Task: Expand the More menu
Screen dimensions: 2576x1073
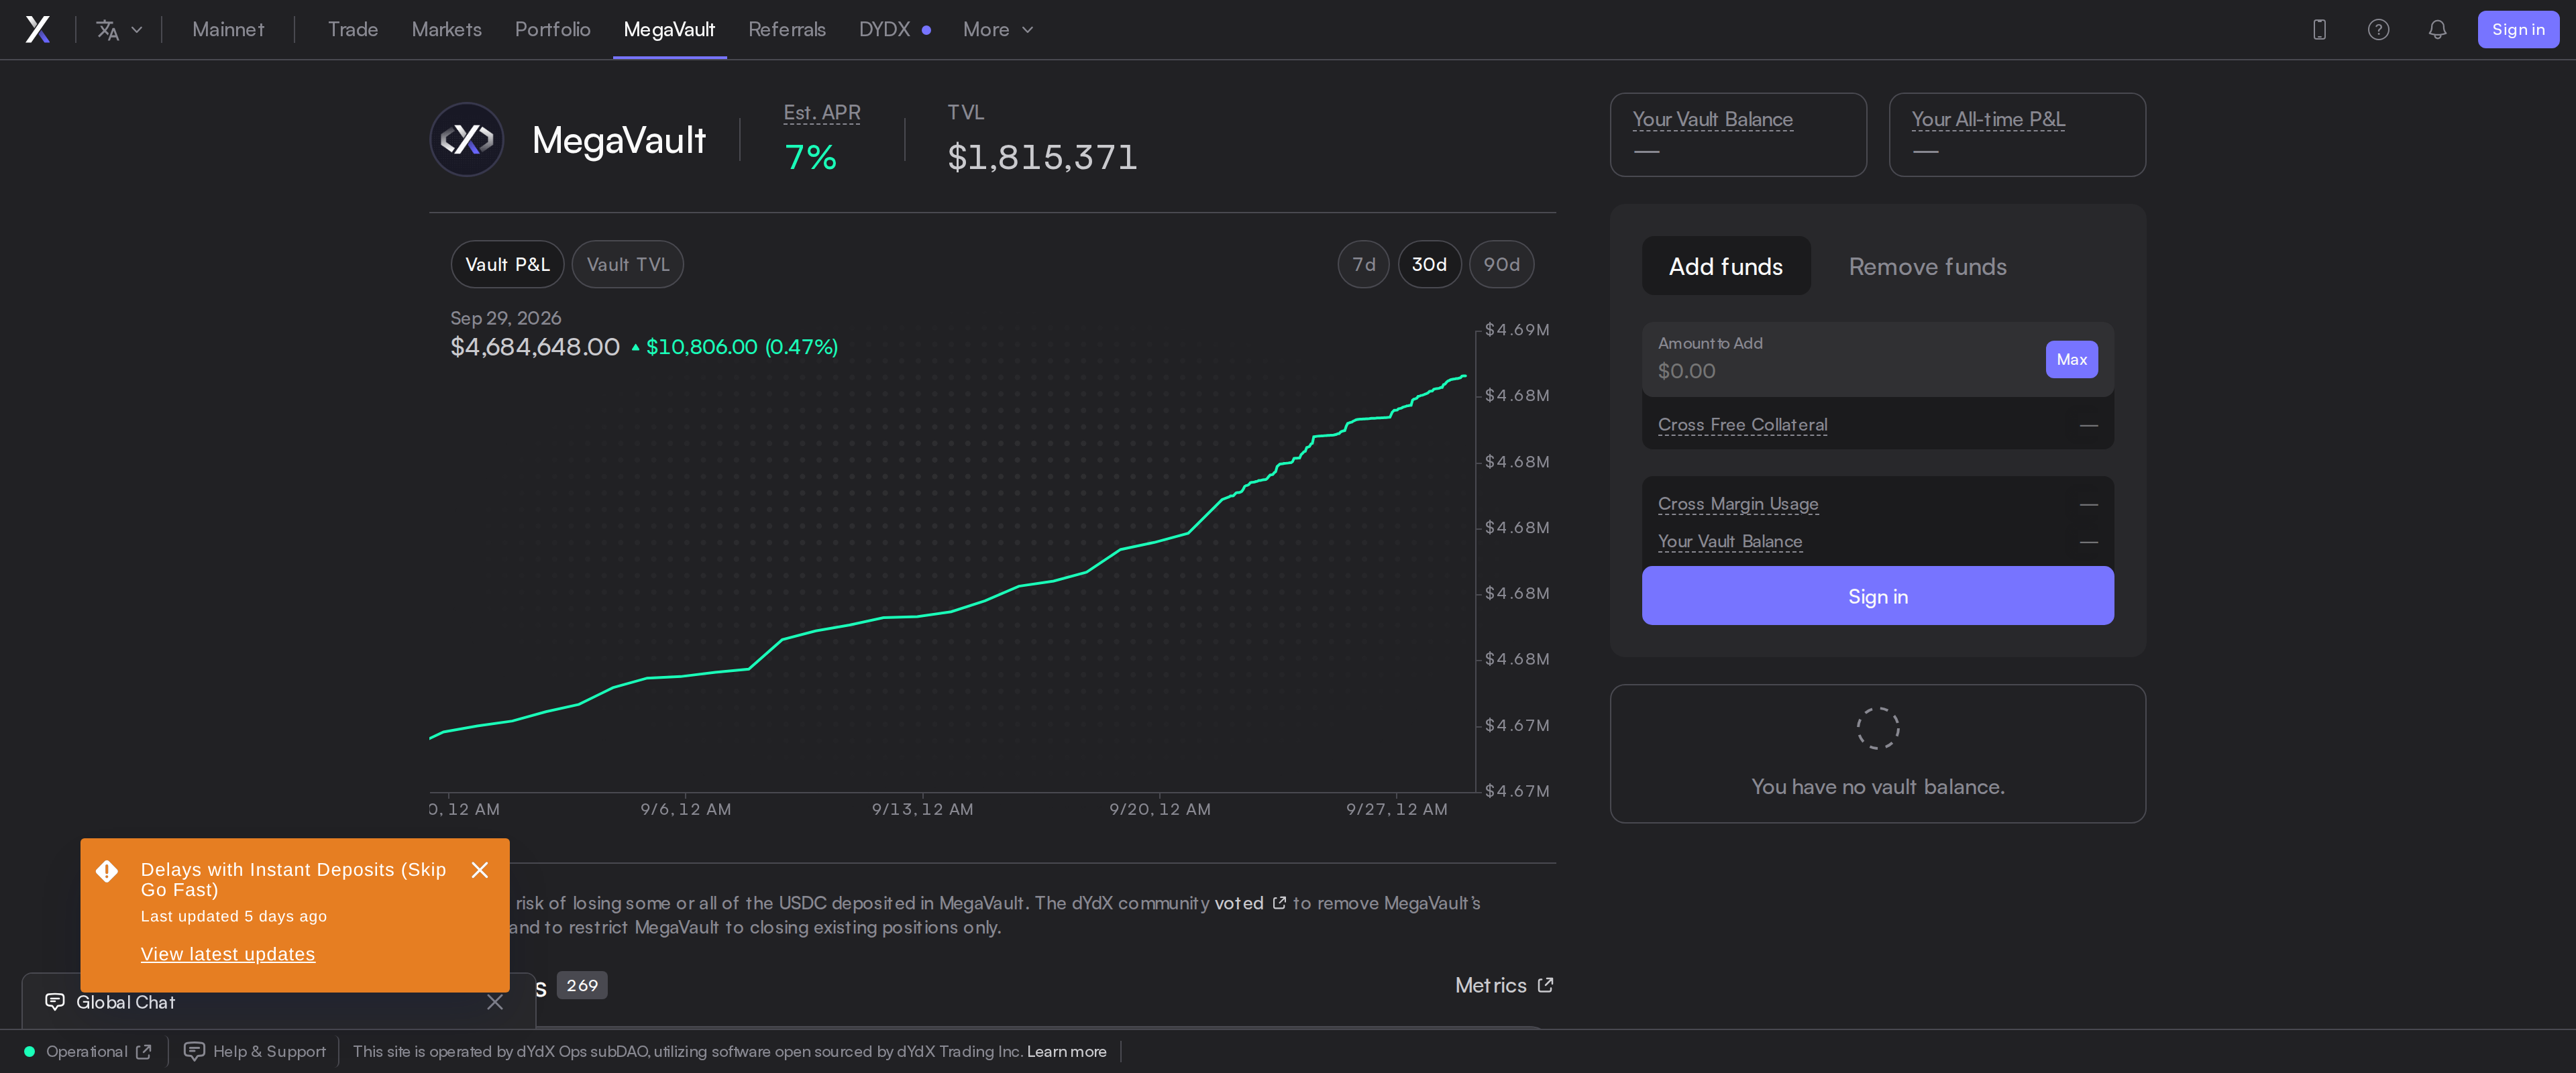Action: [x=998, y=30]
